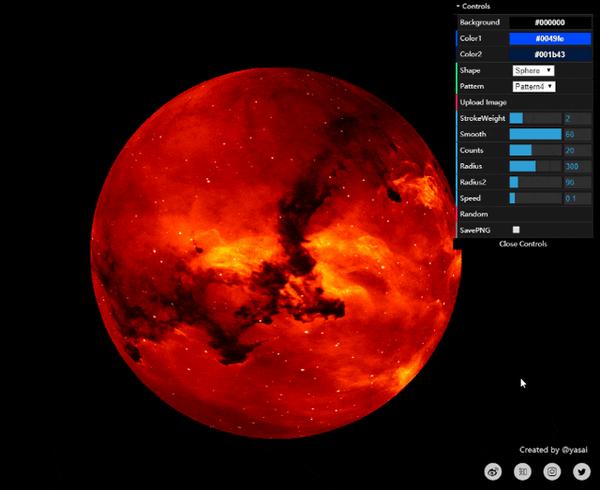Screen dimensions: 600x490
Task: Click the Pattern label text
Action: 472,86
